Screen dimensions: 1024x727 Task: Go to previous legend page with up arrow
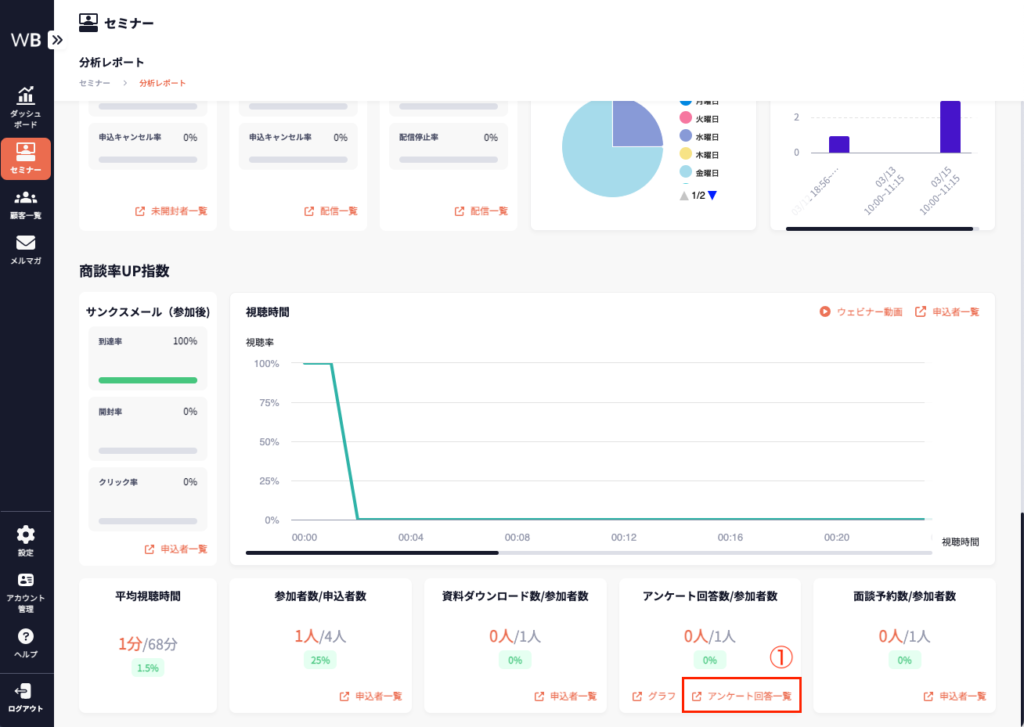684,196
